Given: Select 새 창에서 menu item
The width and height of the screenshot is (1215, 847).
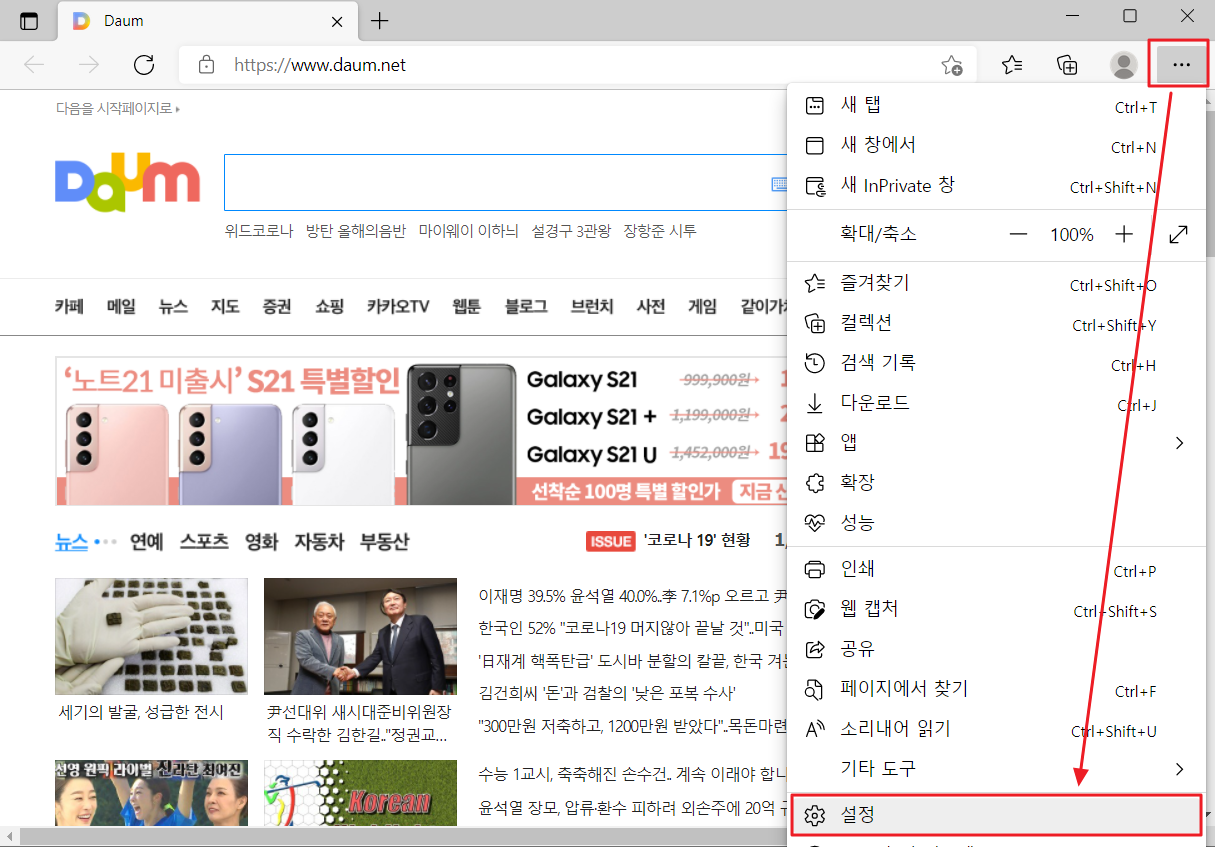Looking at the screenshot, I should coord(995,146).
